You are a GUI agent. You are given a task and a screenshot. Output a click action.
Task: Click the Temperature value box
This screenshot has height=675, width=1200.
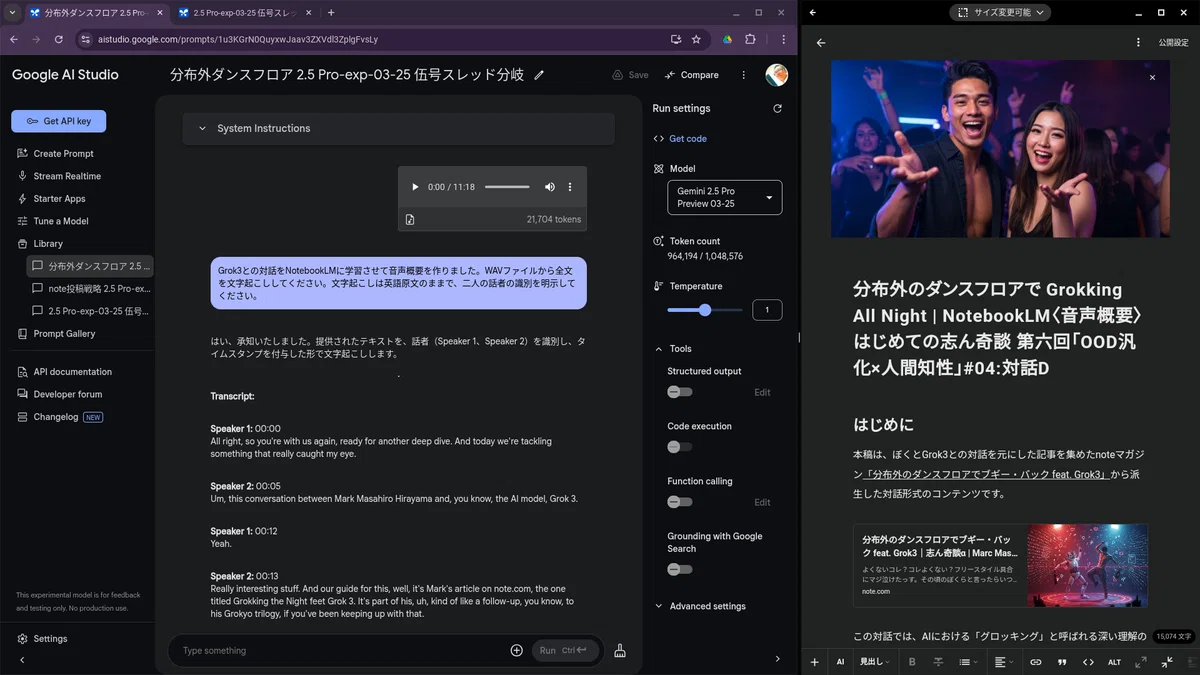click(767, 310)
